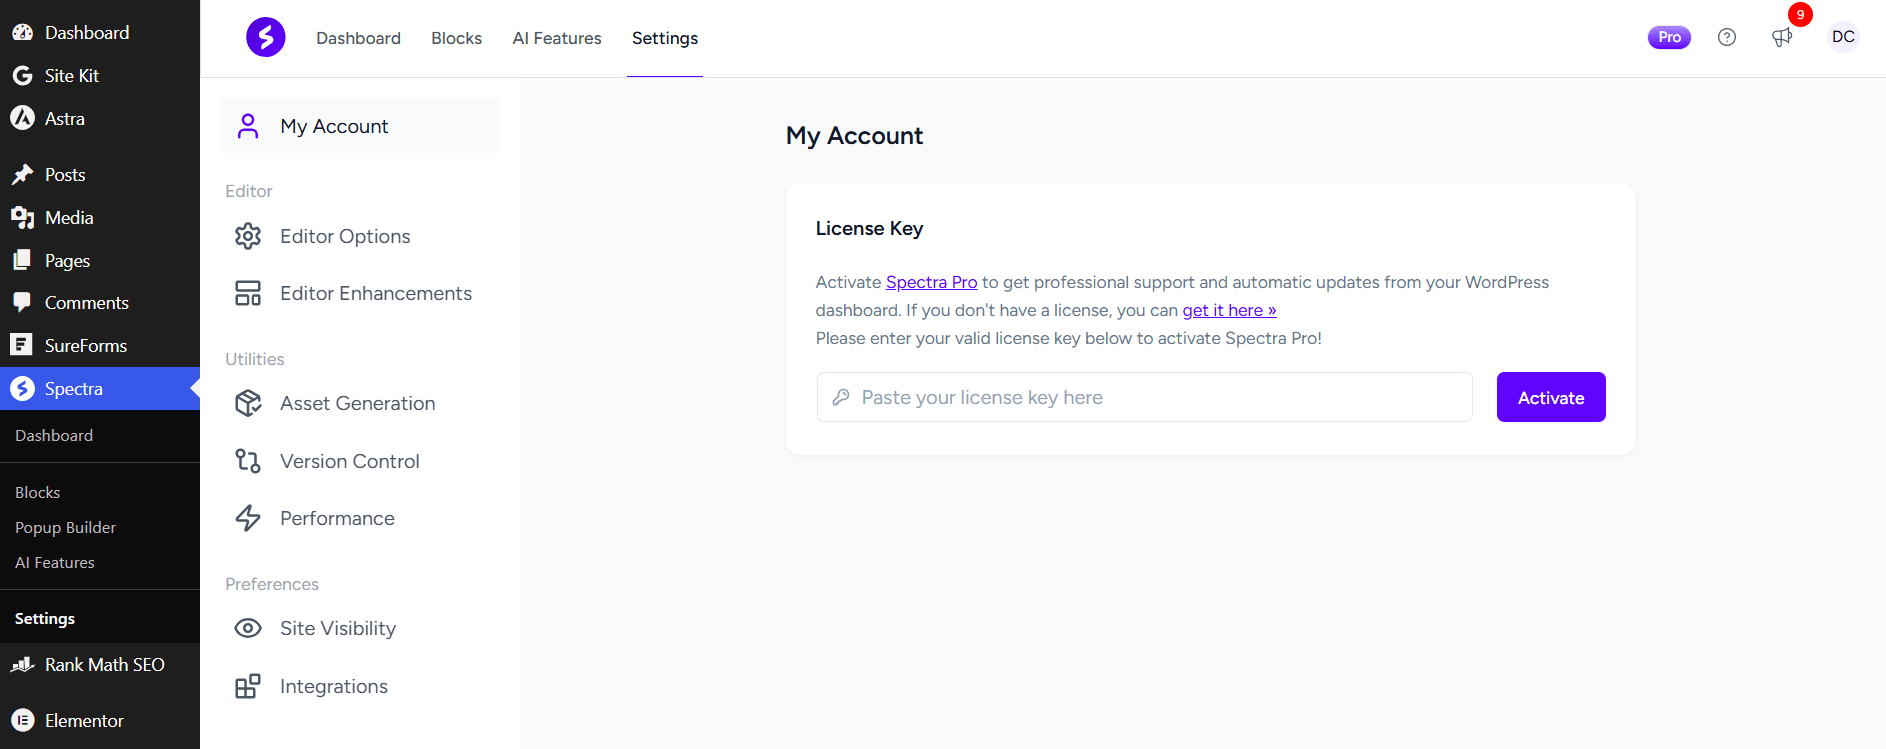Image resolution: width=1886 pixels, height=749 pixels.
Task: Open the help question mark icon
Action: point(1727,37)
